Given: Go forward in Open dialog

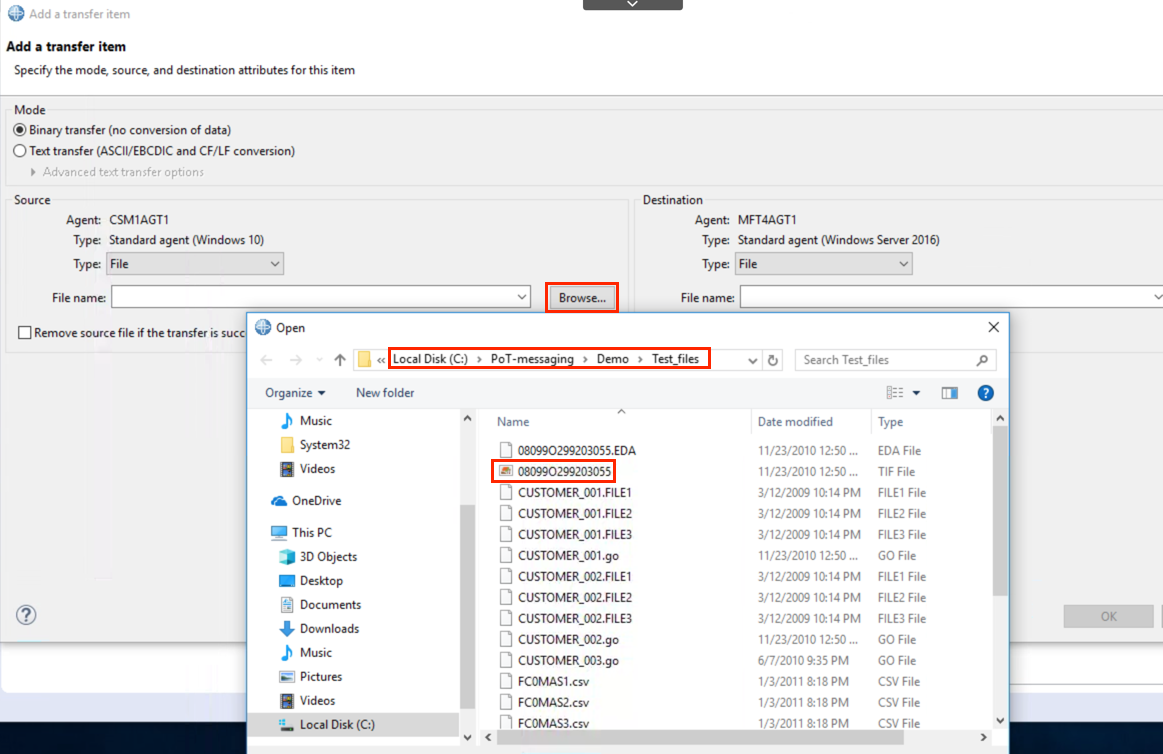Looking at the screenshot, I should point(296,360).
